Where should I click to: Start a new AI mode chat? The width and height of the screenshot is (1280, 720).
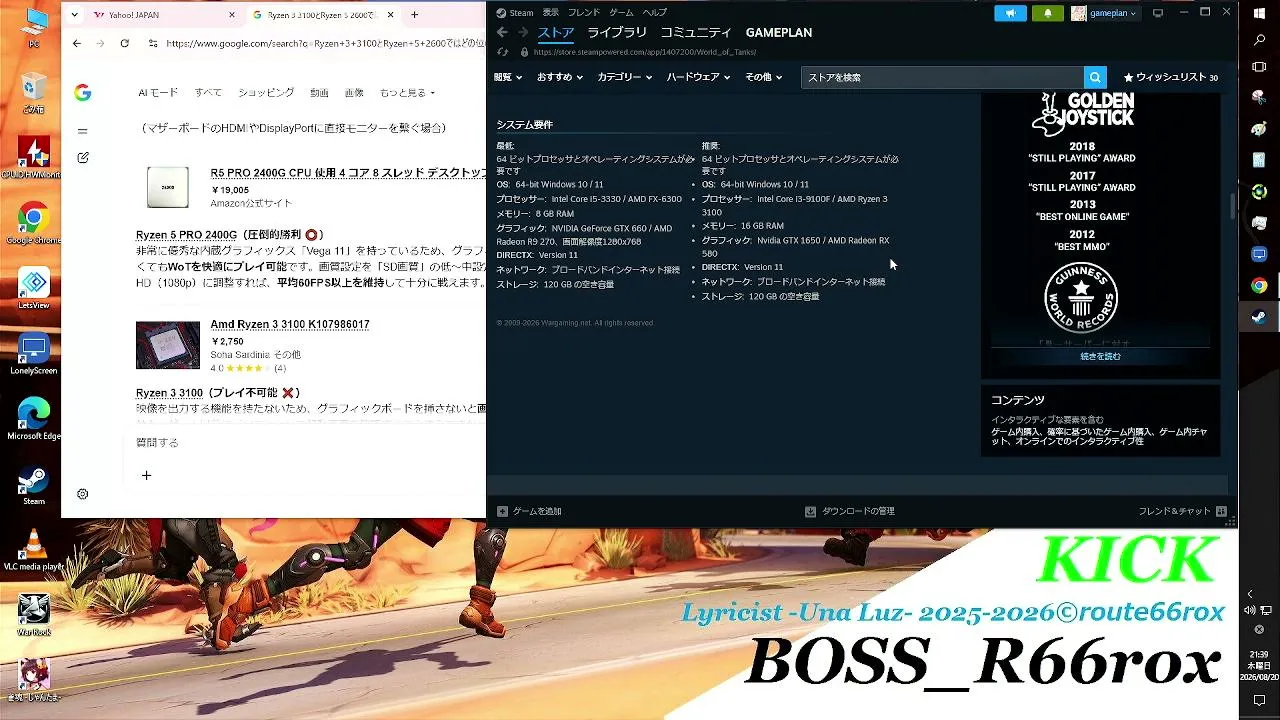pyautogui.click(x=83, y=158)
